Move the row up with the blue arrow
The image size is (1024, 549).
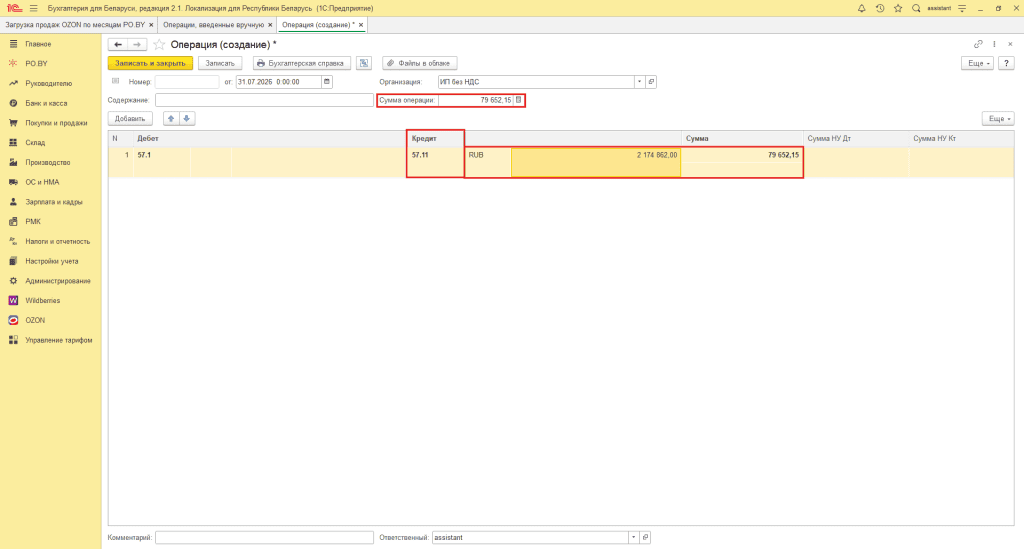coord(171,119)
